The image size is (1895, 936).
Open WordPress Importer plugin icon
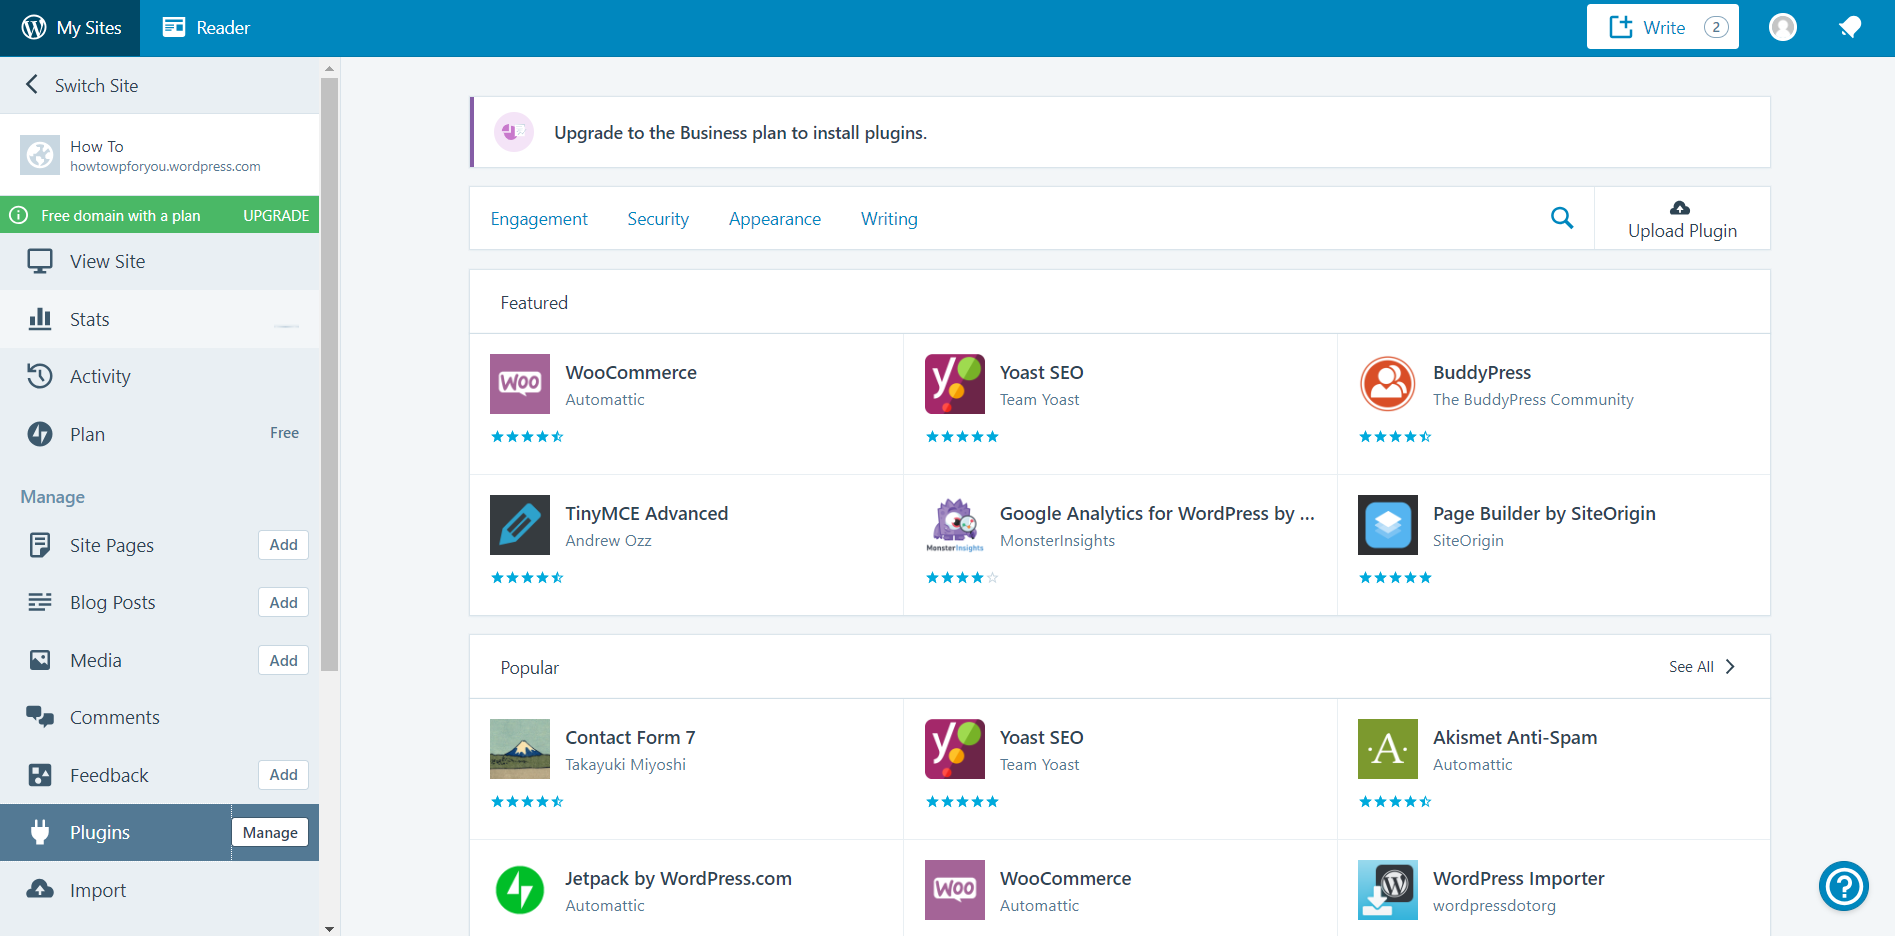pyautogui.click(x=1388, y=890)
